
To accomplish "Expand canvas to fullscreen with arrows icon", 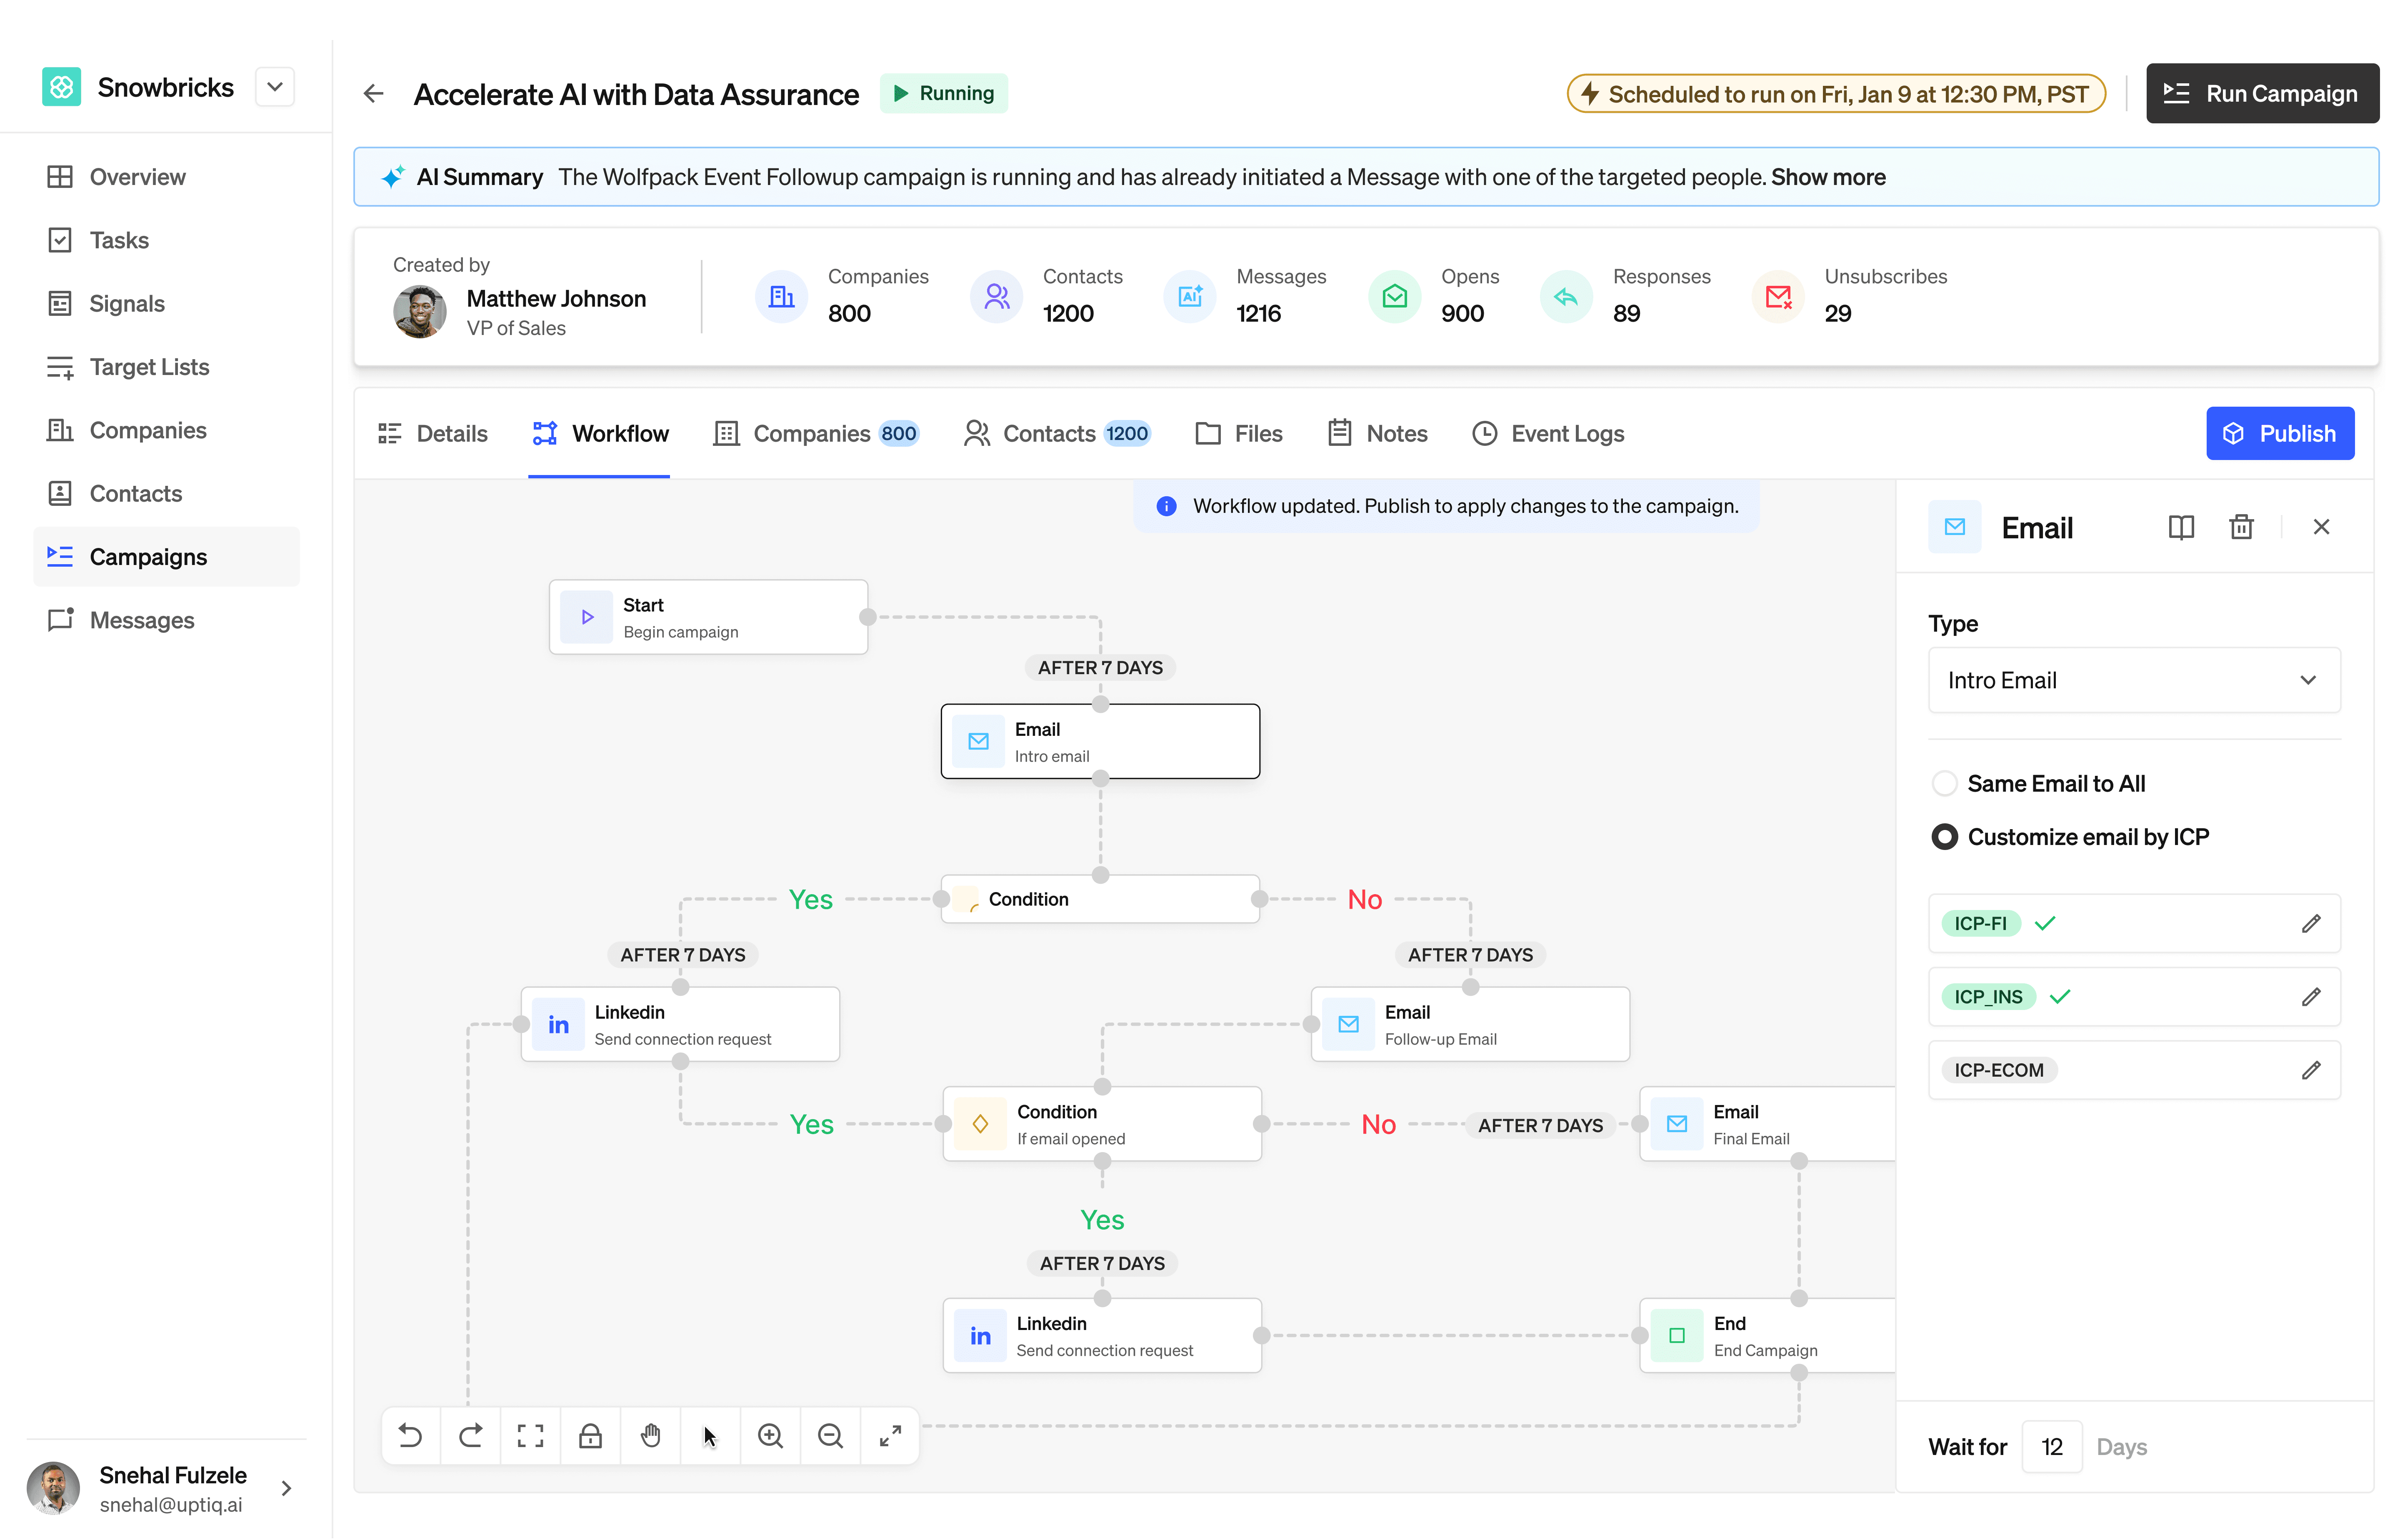I will click(x=890, y=1436).
